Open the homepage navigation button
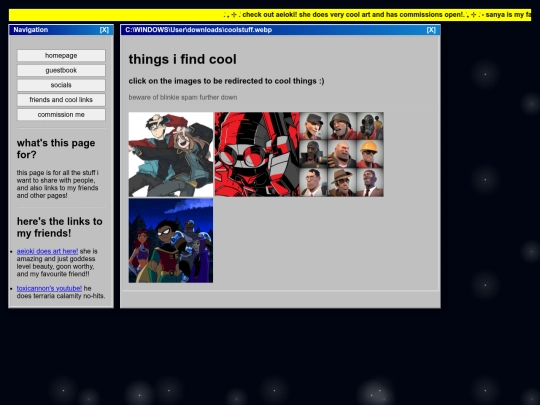This screenshot has width=540, height=405. click(61, 55)
